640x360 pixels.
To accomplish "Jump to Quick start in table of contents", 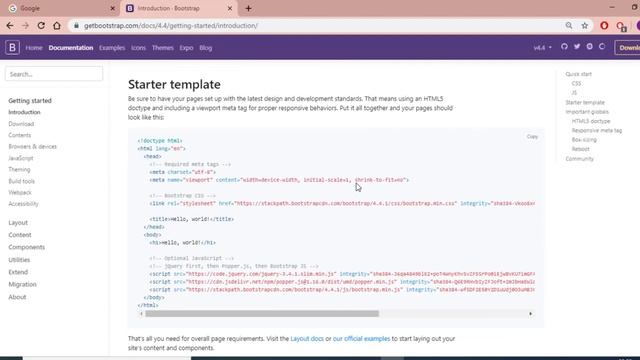I will tap(578, 74).
